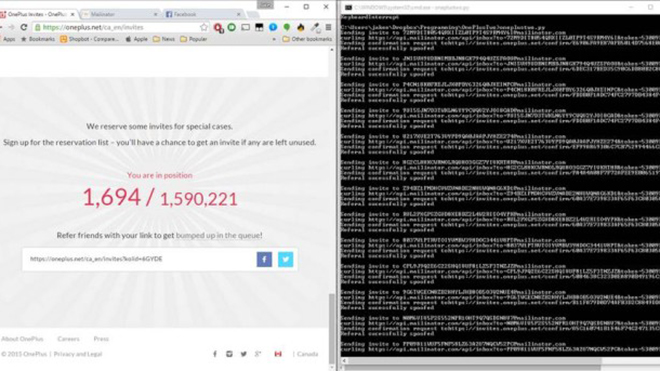
Task: Open the Press footer link
Action: coord(101,339)
